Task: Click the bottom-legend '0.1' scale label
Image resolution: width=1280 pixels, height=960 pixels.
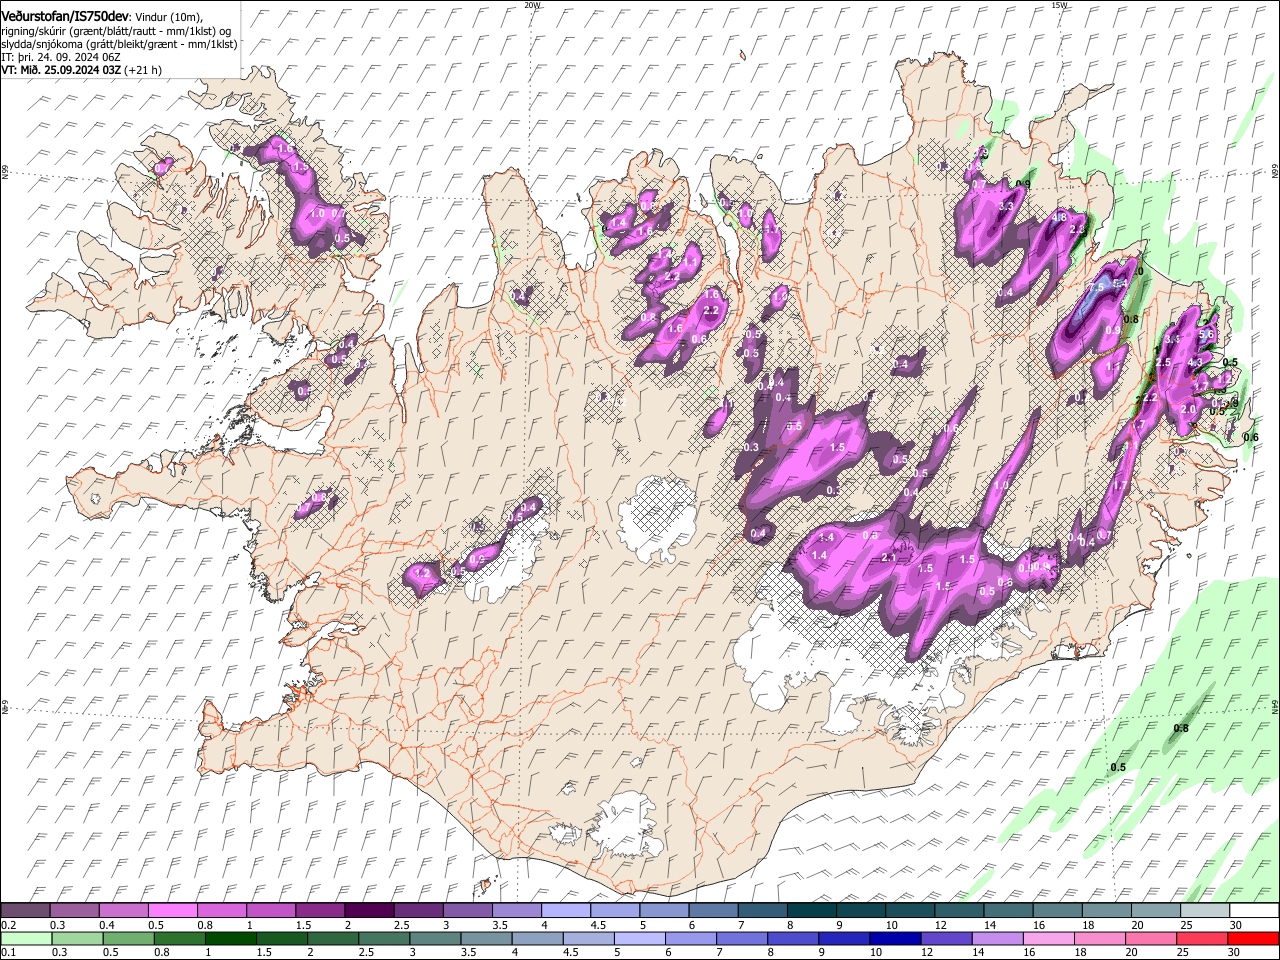Action: (9, 953)
